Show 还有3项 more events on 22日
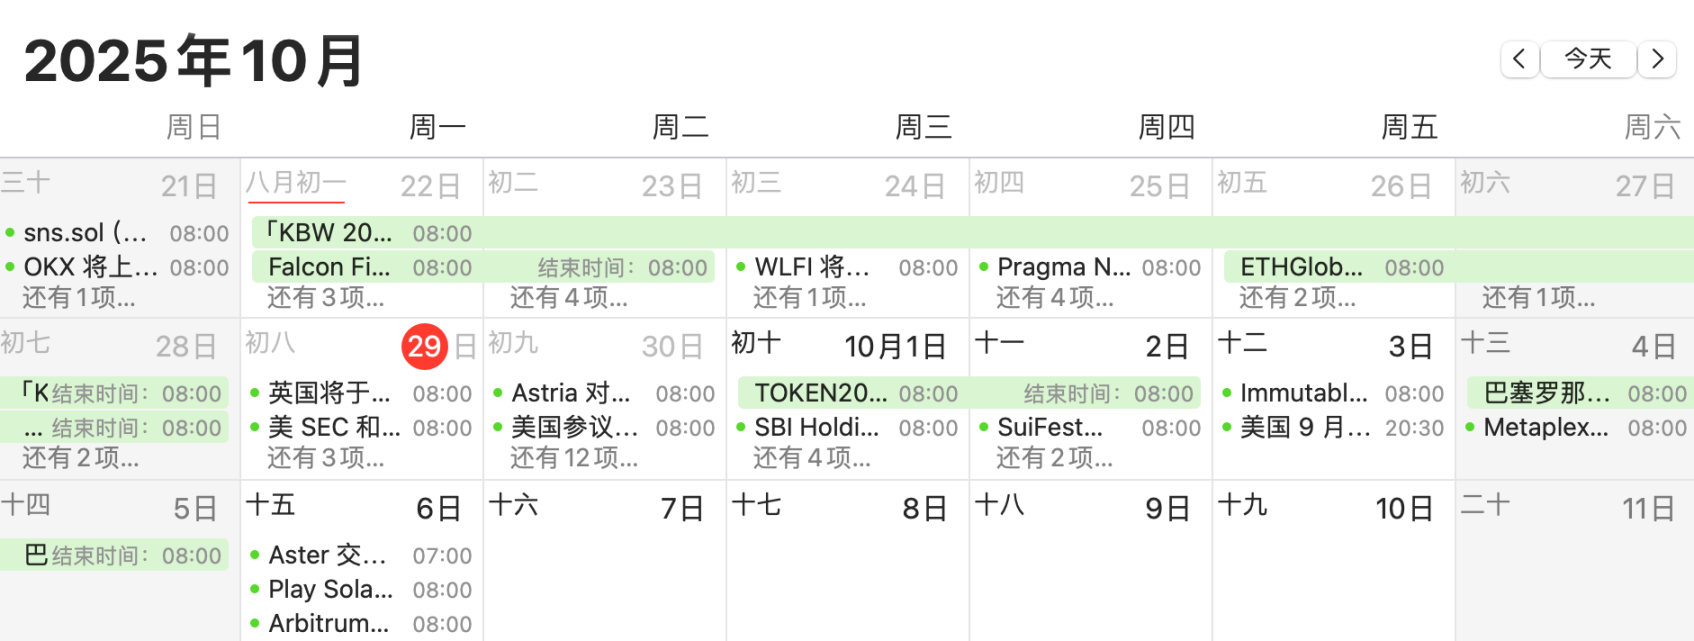This screenshot has width=1694, height=641. click(325, 298)
